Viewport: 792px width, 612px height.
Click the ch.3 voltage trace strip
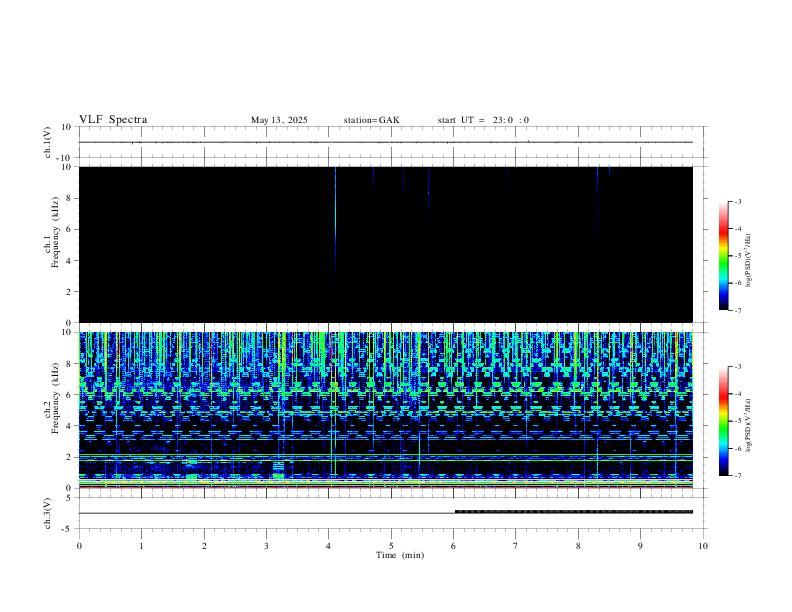click(x=391, y=513)
